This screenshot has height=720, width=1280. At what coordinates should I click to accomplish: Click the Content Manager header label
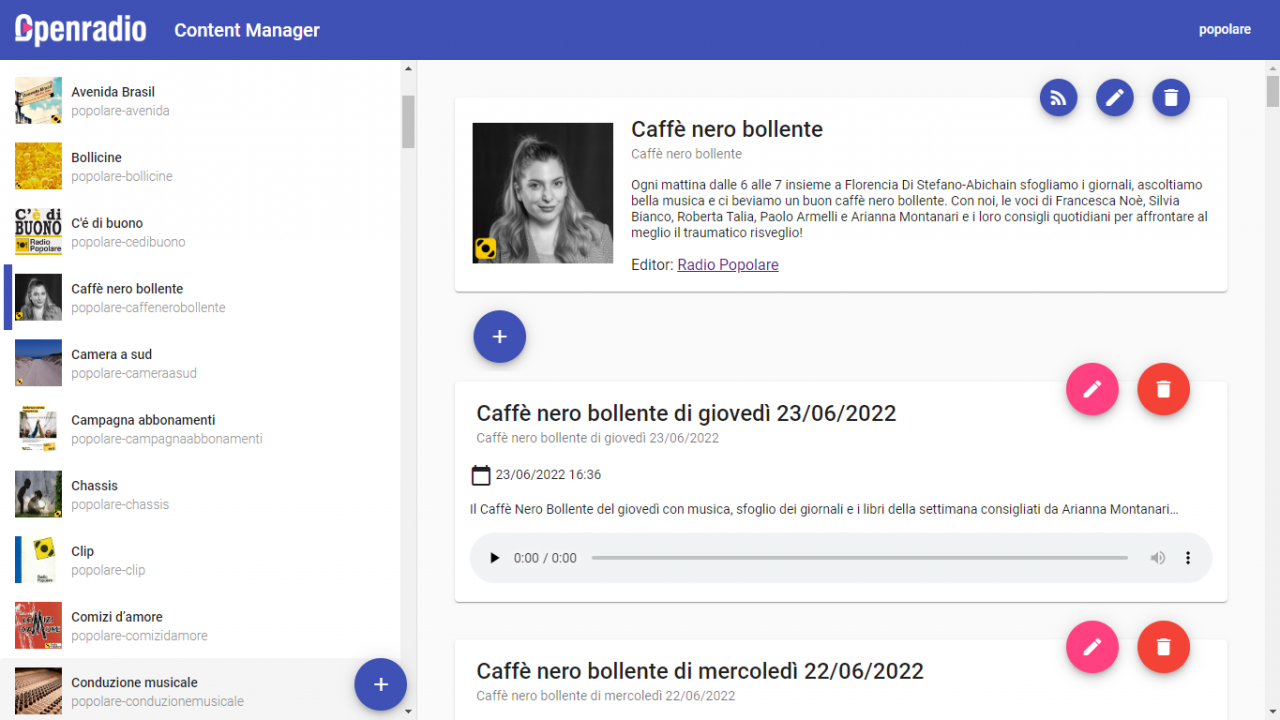pos(246,30)
